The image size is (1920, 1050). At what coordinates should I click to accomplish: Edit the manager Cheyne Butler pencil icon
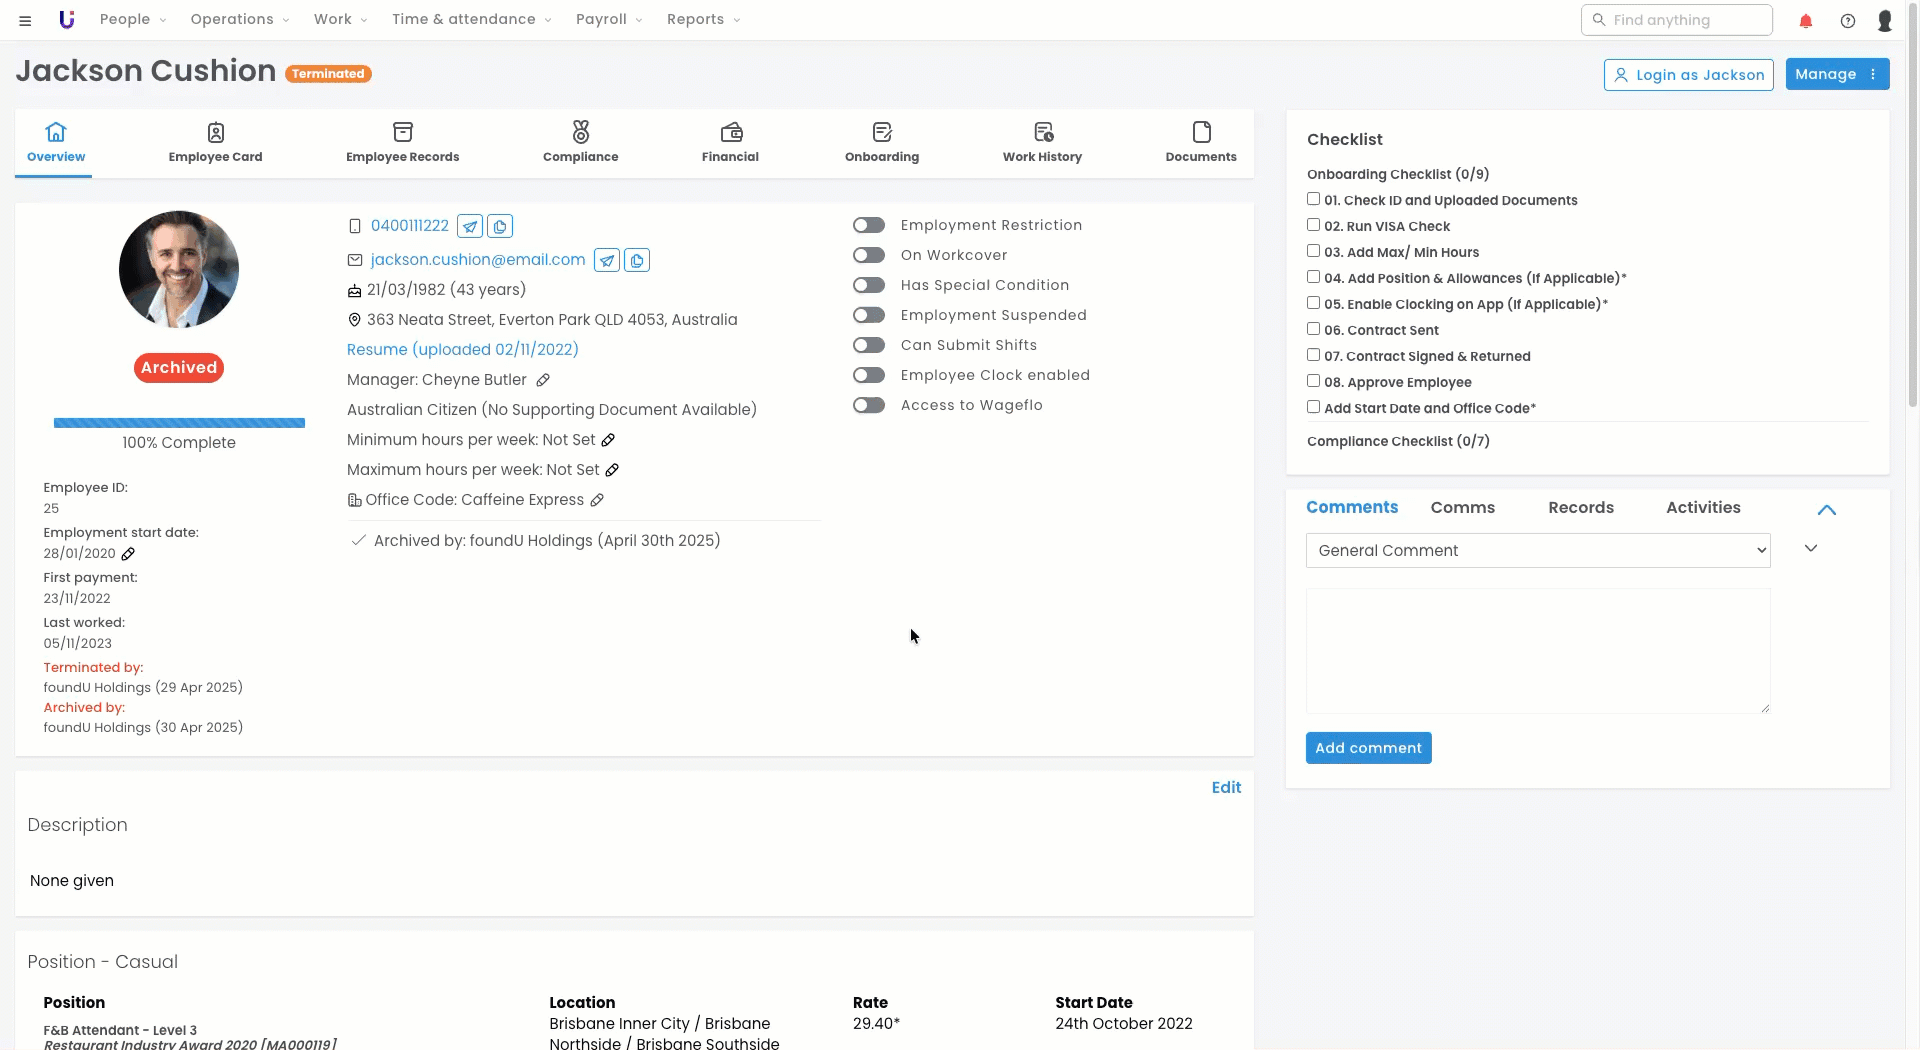[543, 380]
